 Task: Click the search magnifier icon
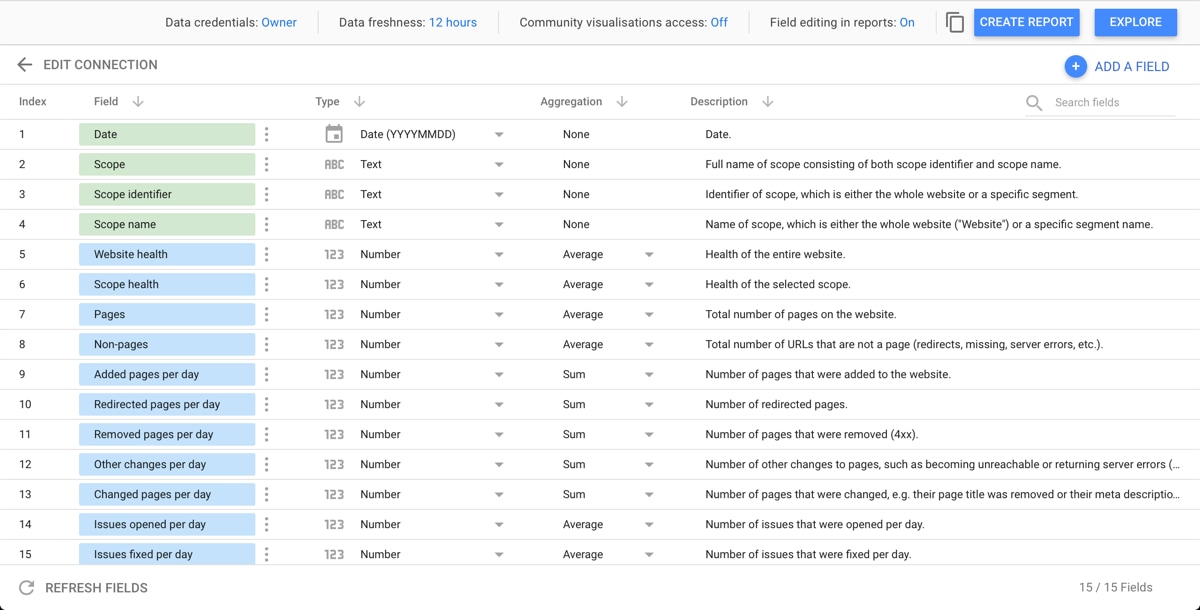point(1034,103)
